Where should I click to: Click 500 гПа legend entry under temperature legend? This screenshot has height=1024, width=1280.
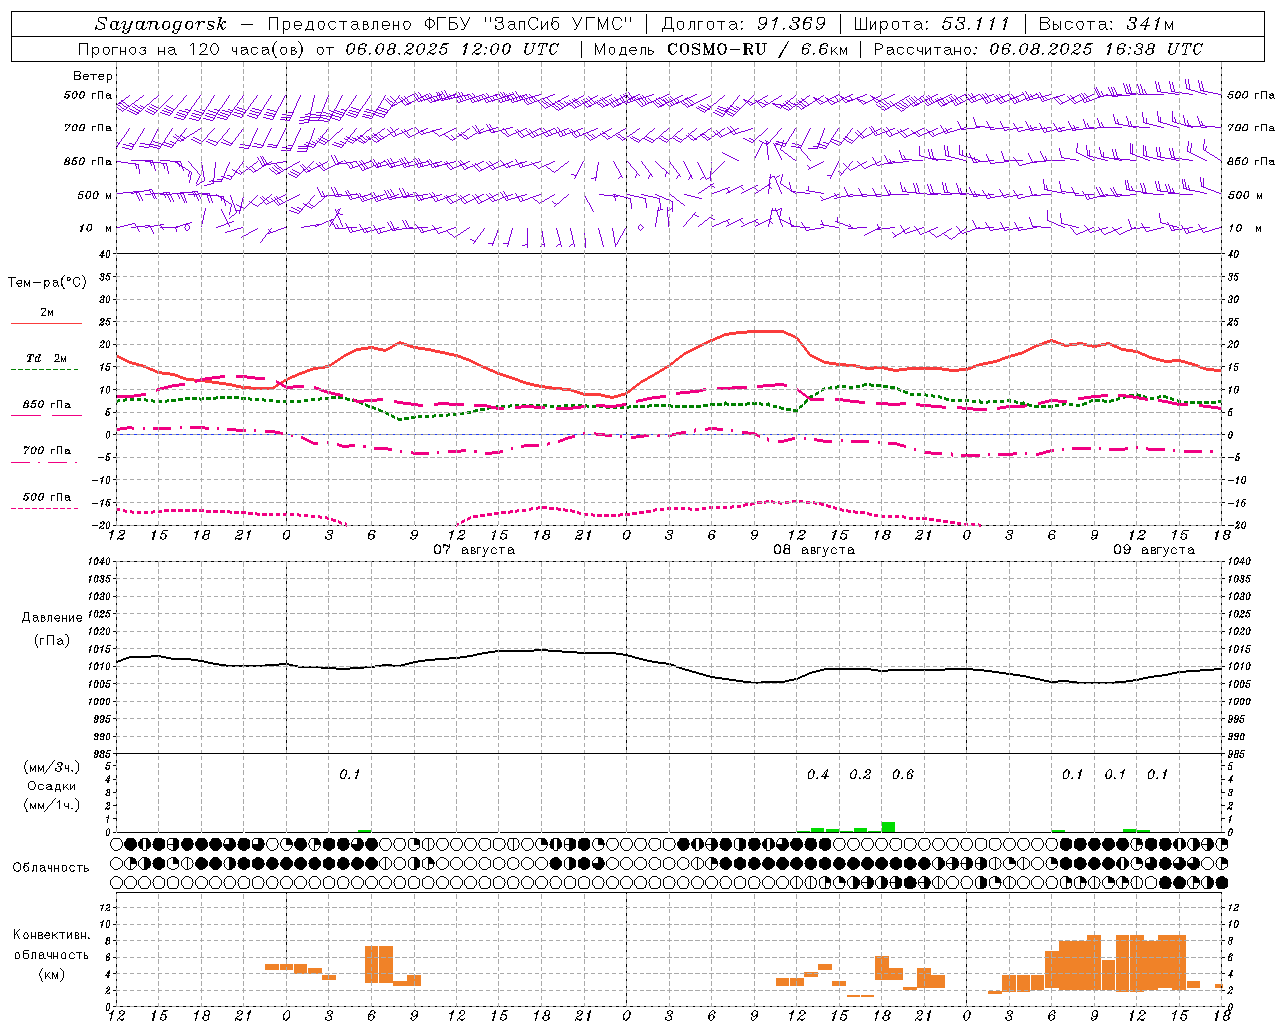coord(47,497)
